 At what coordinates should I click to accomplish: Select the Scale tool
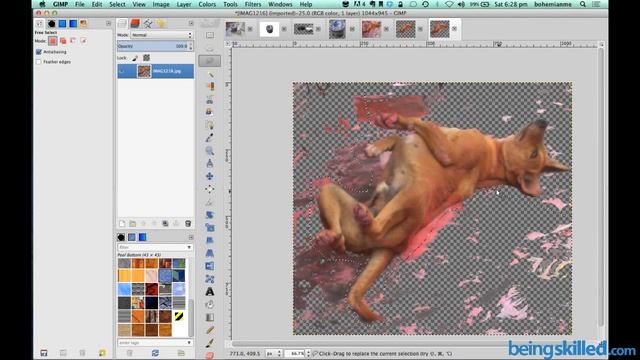click(x=210, y=228)
